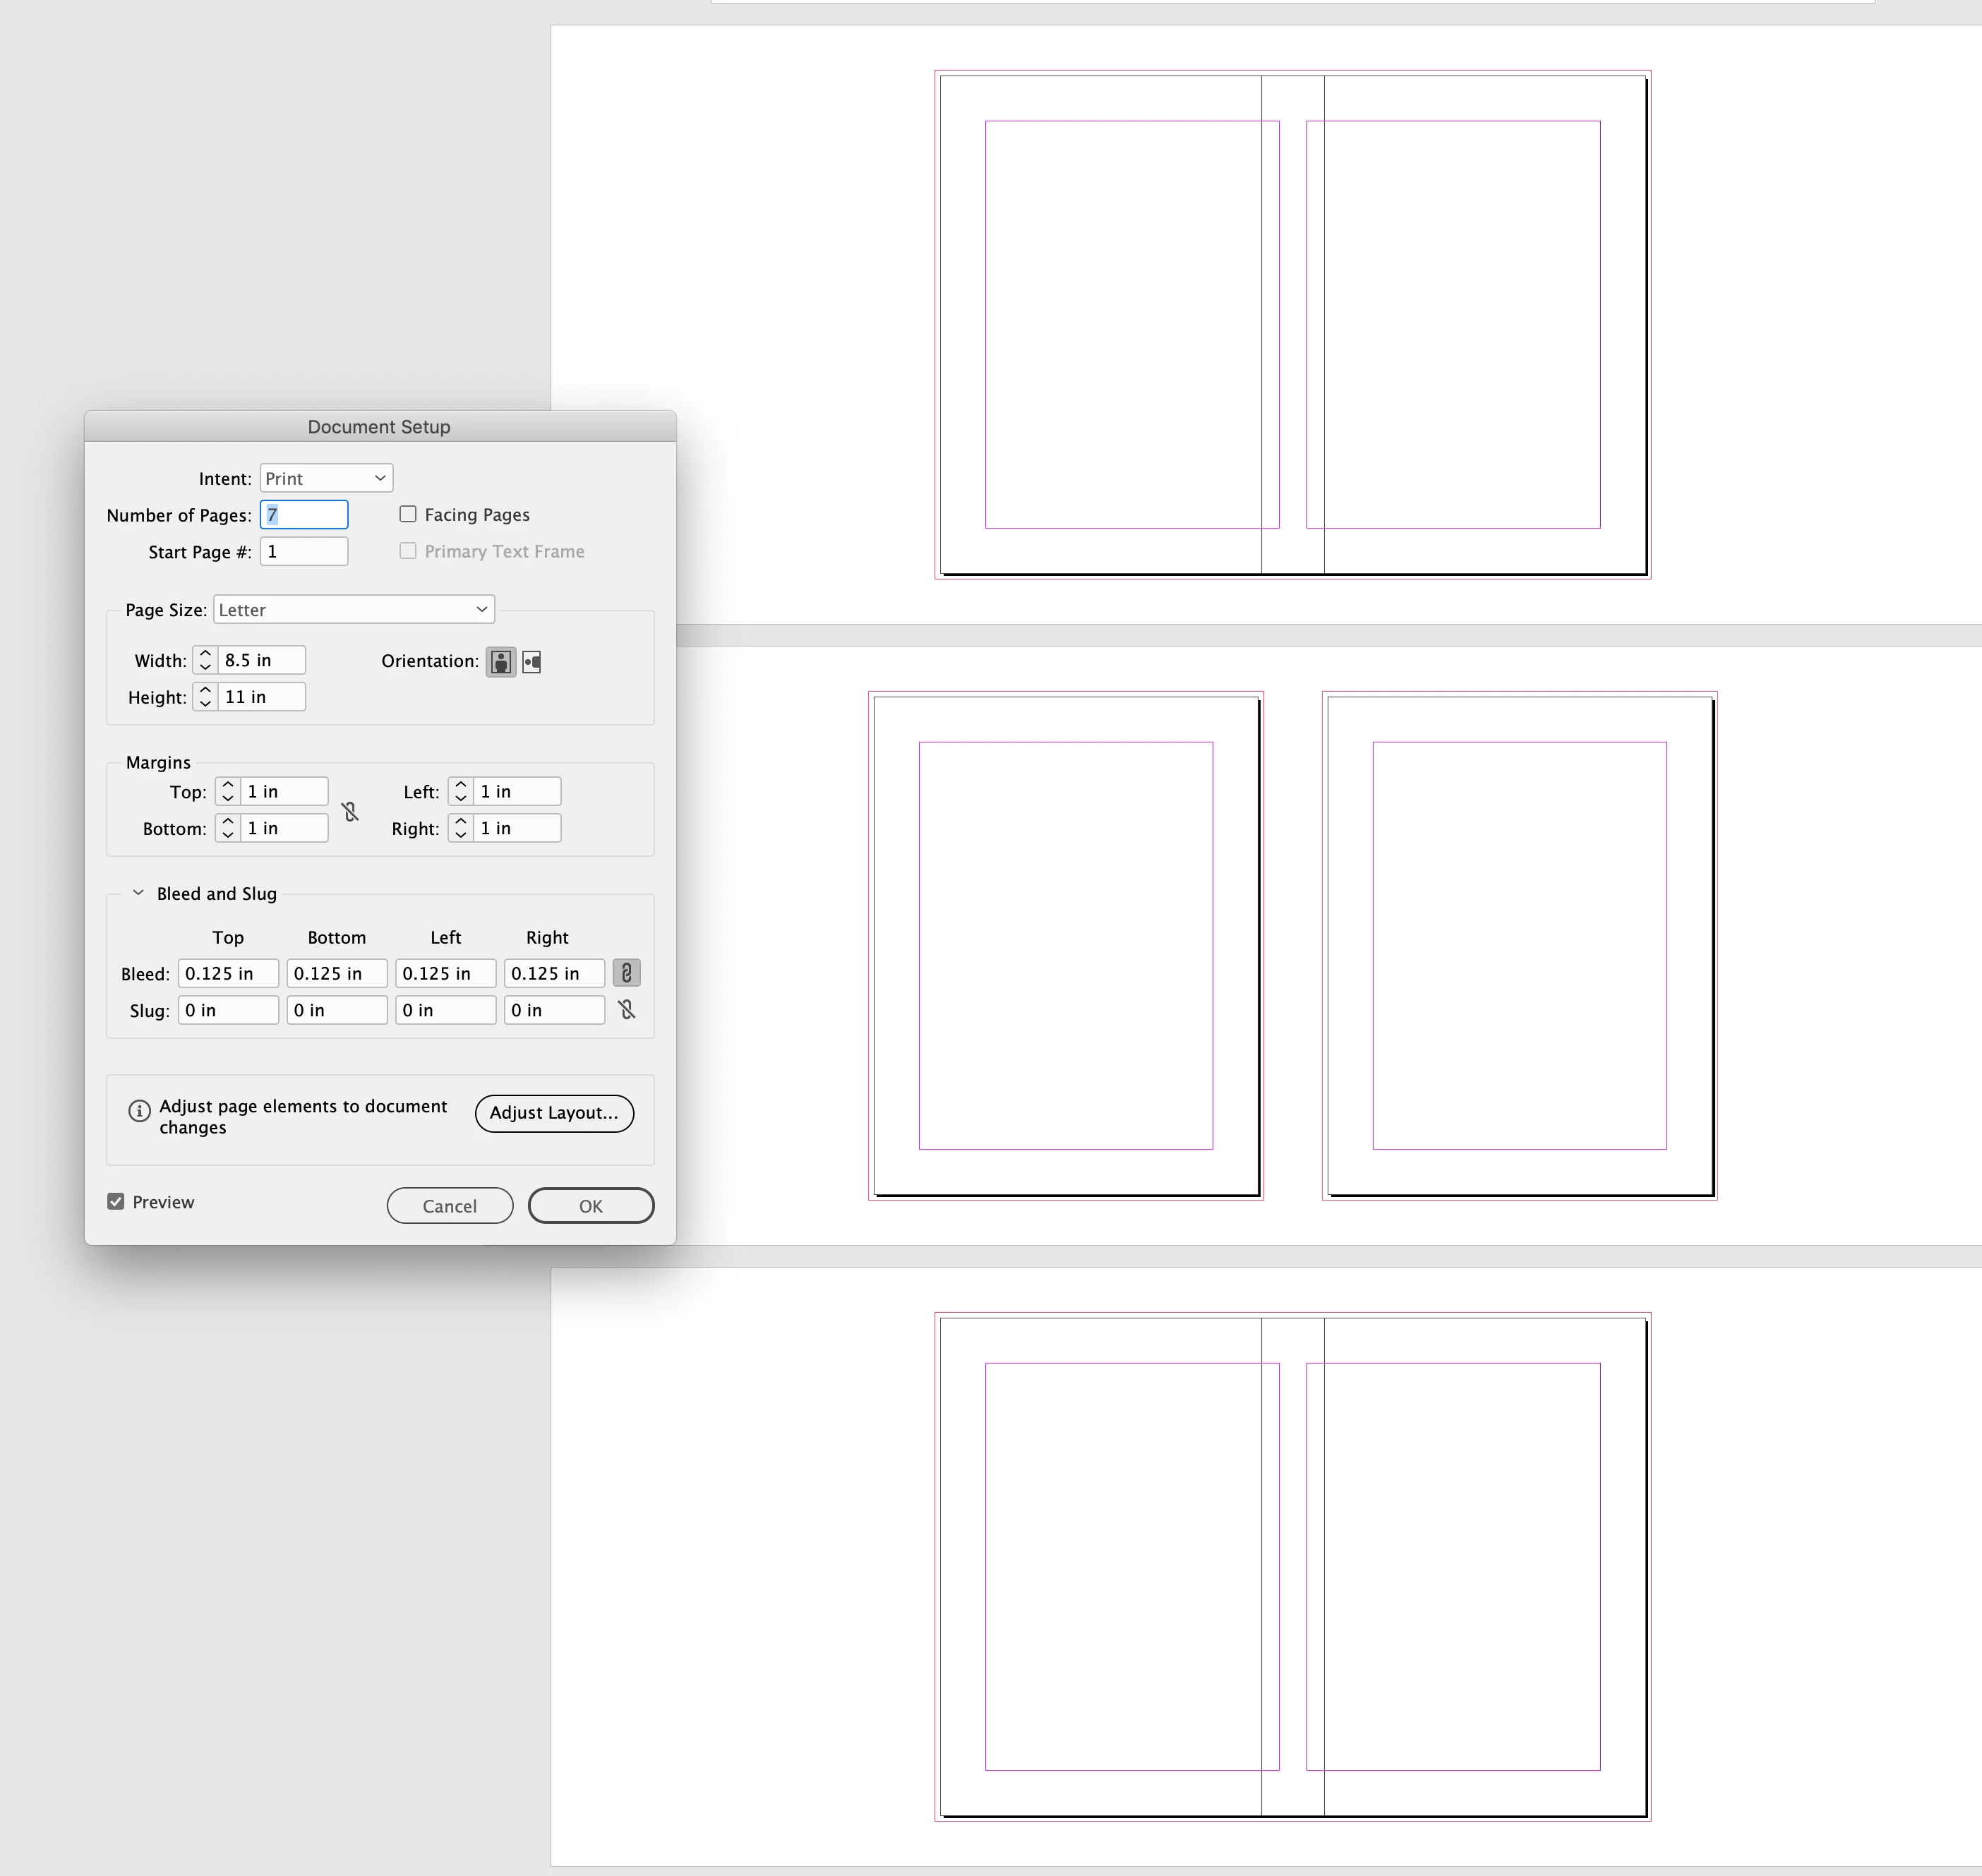Click margins link chain icon
The image size is (1982, 1876).
pyautogui.click(x=350, y=811)
